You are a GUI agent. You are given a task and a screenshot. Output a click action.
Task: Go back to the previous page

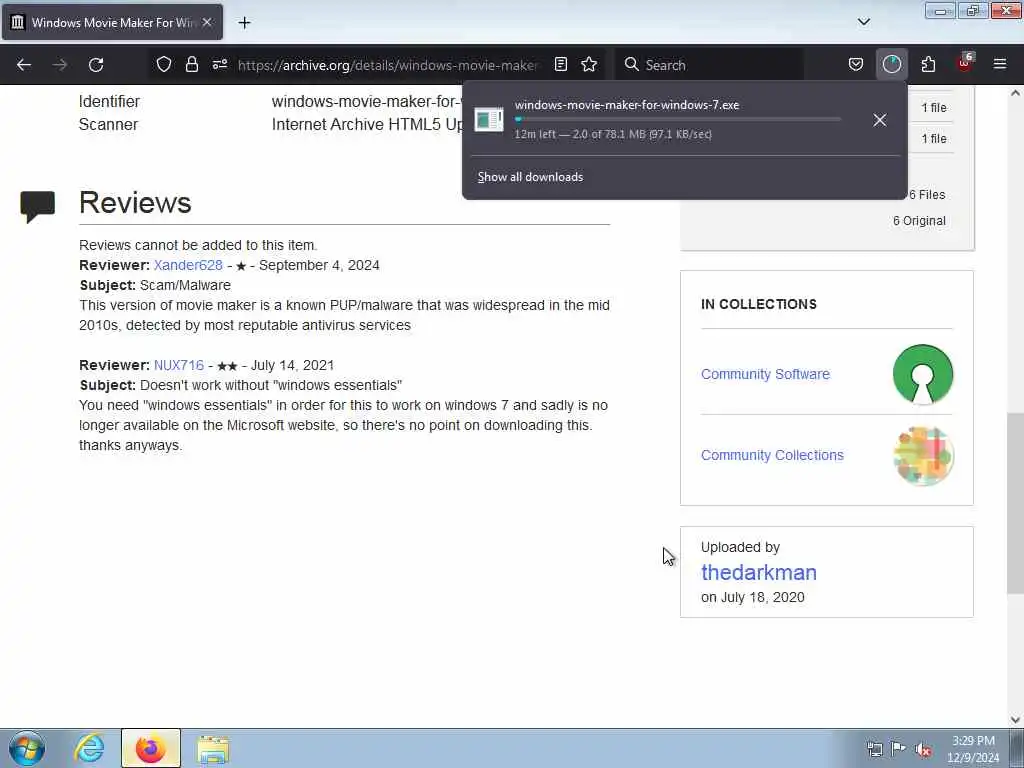tap(24, 65)
